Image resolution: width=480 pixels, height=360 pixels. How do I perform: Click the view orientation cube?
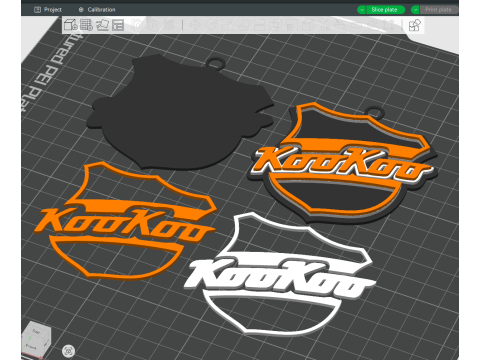pos(36,339)
